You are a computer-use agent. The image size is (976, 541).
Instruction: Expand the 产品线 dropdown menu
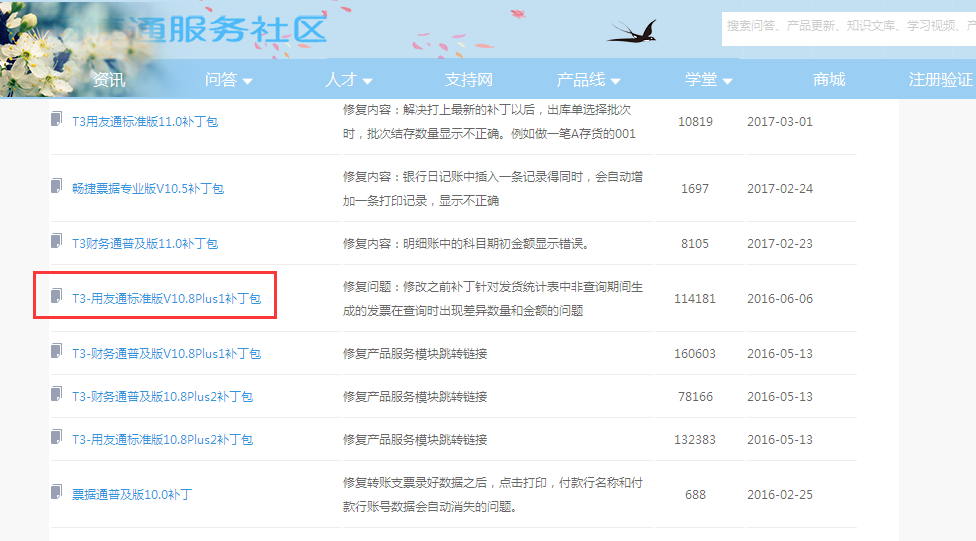coord(589,80)
